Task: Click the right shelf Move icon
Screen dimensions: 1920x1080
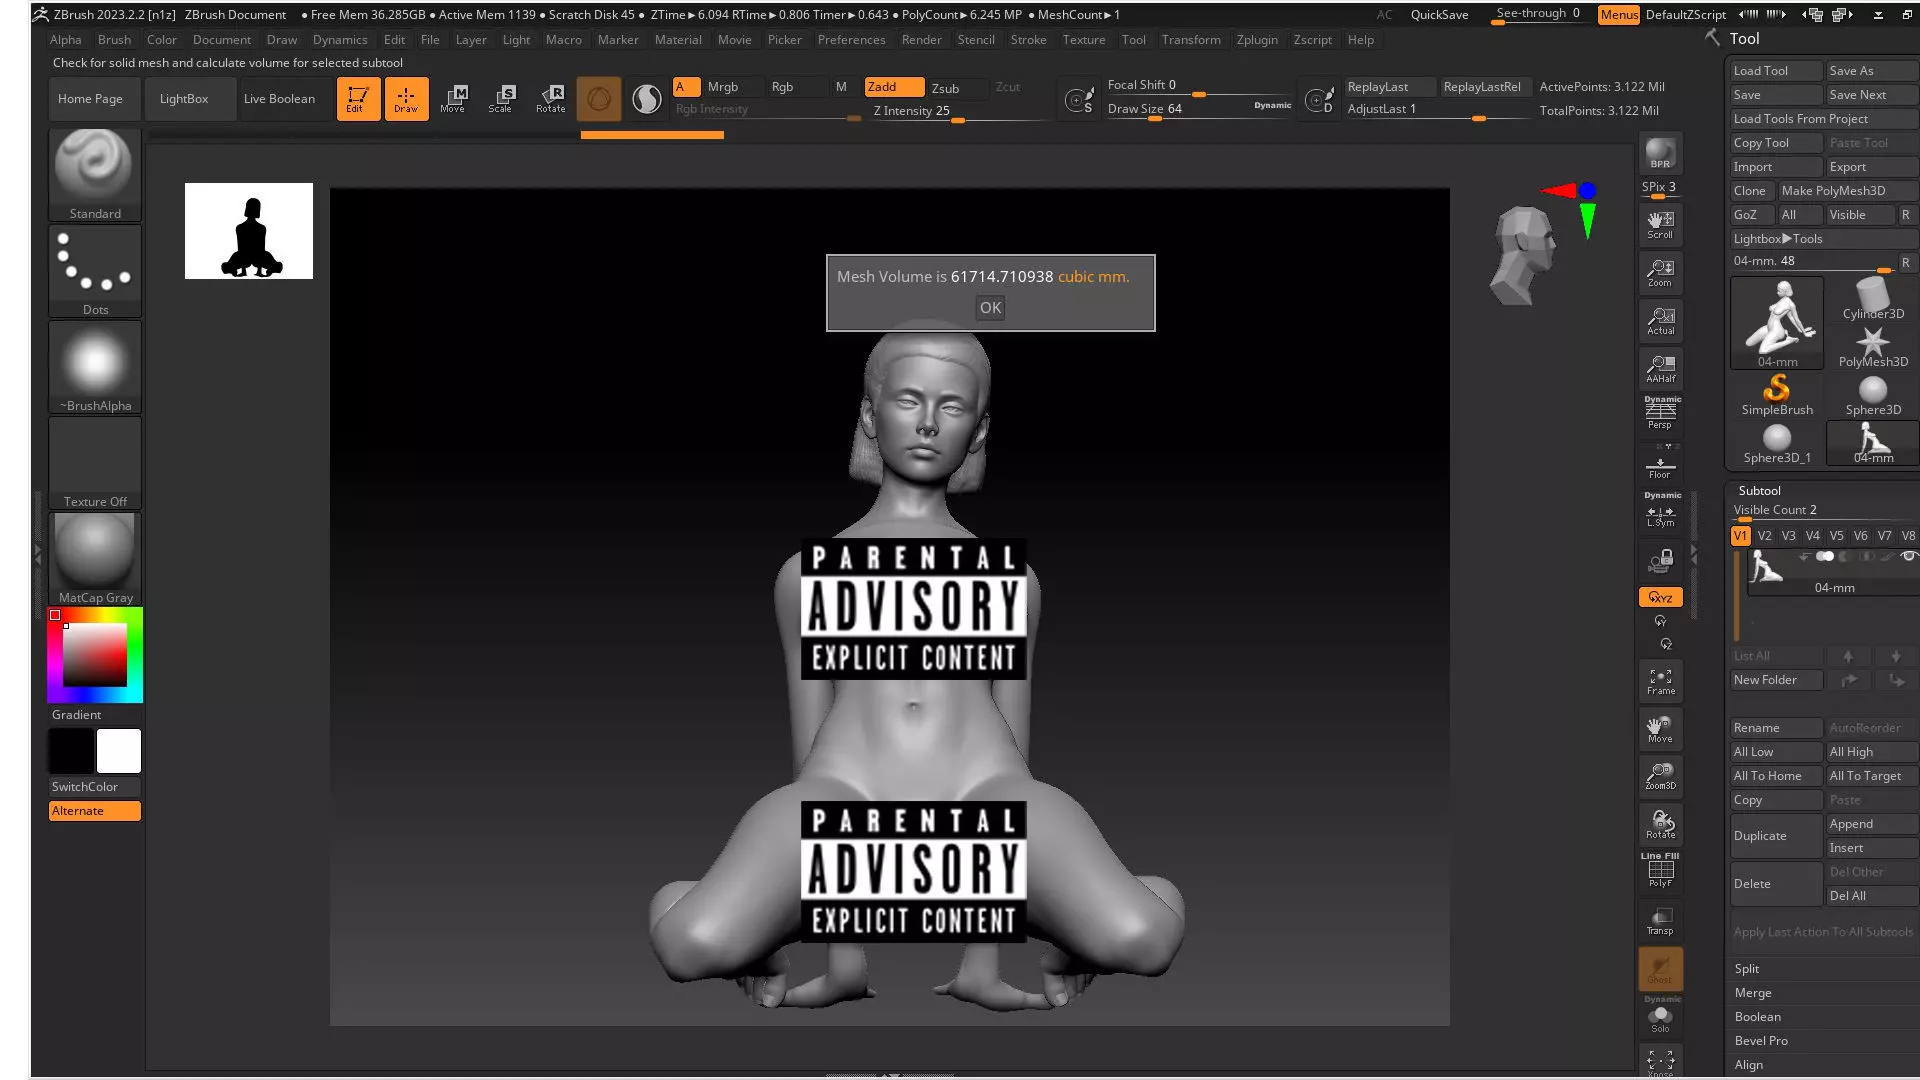Action: pos(1660,729)
